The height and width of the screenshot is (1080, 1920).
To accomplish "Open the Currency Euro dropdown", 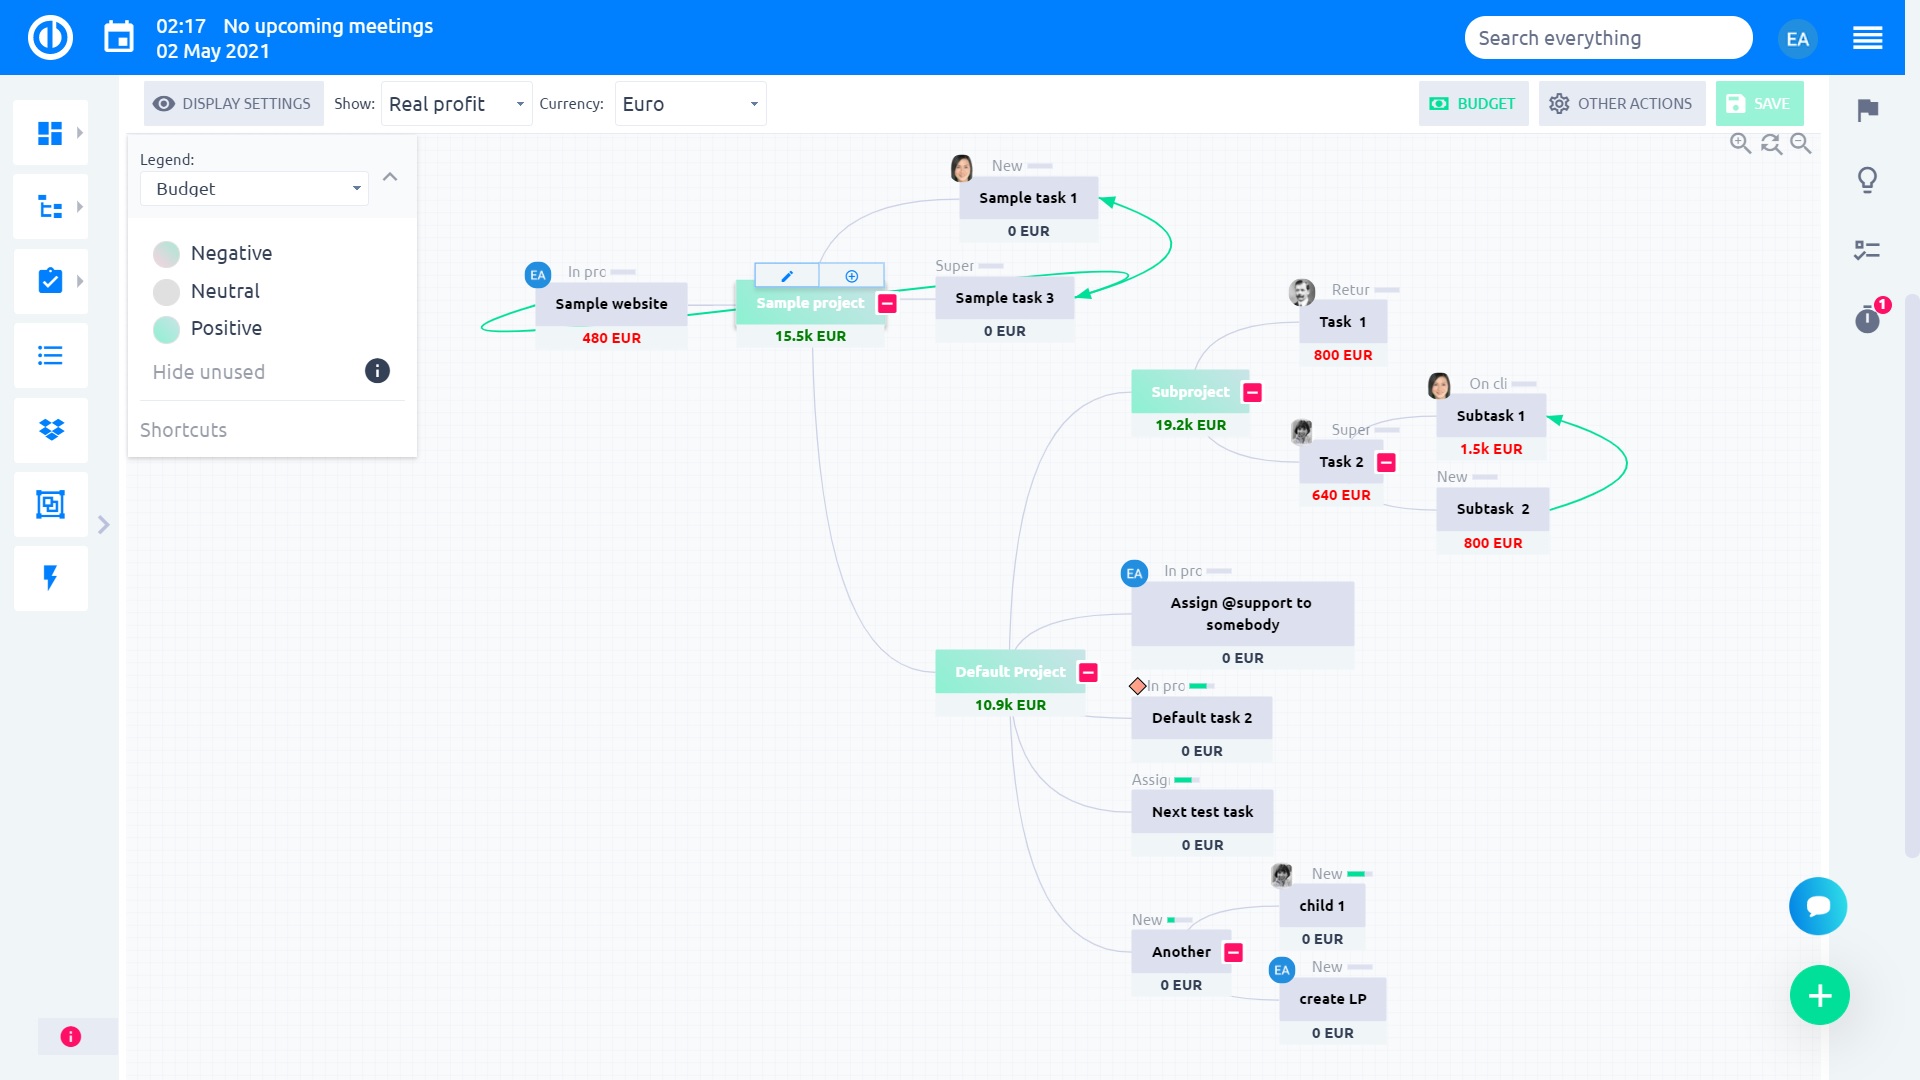I will pos(690,104).
